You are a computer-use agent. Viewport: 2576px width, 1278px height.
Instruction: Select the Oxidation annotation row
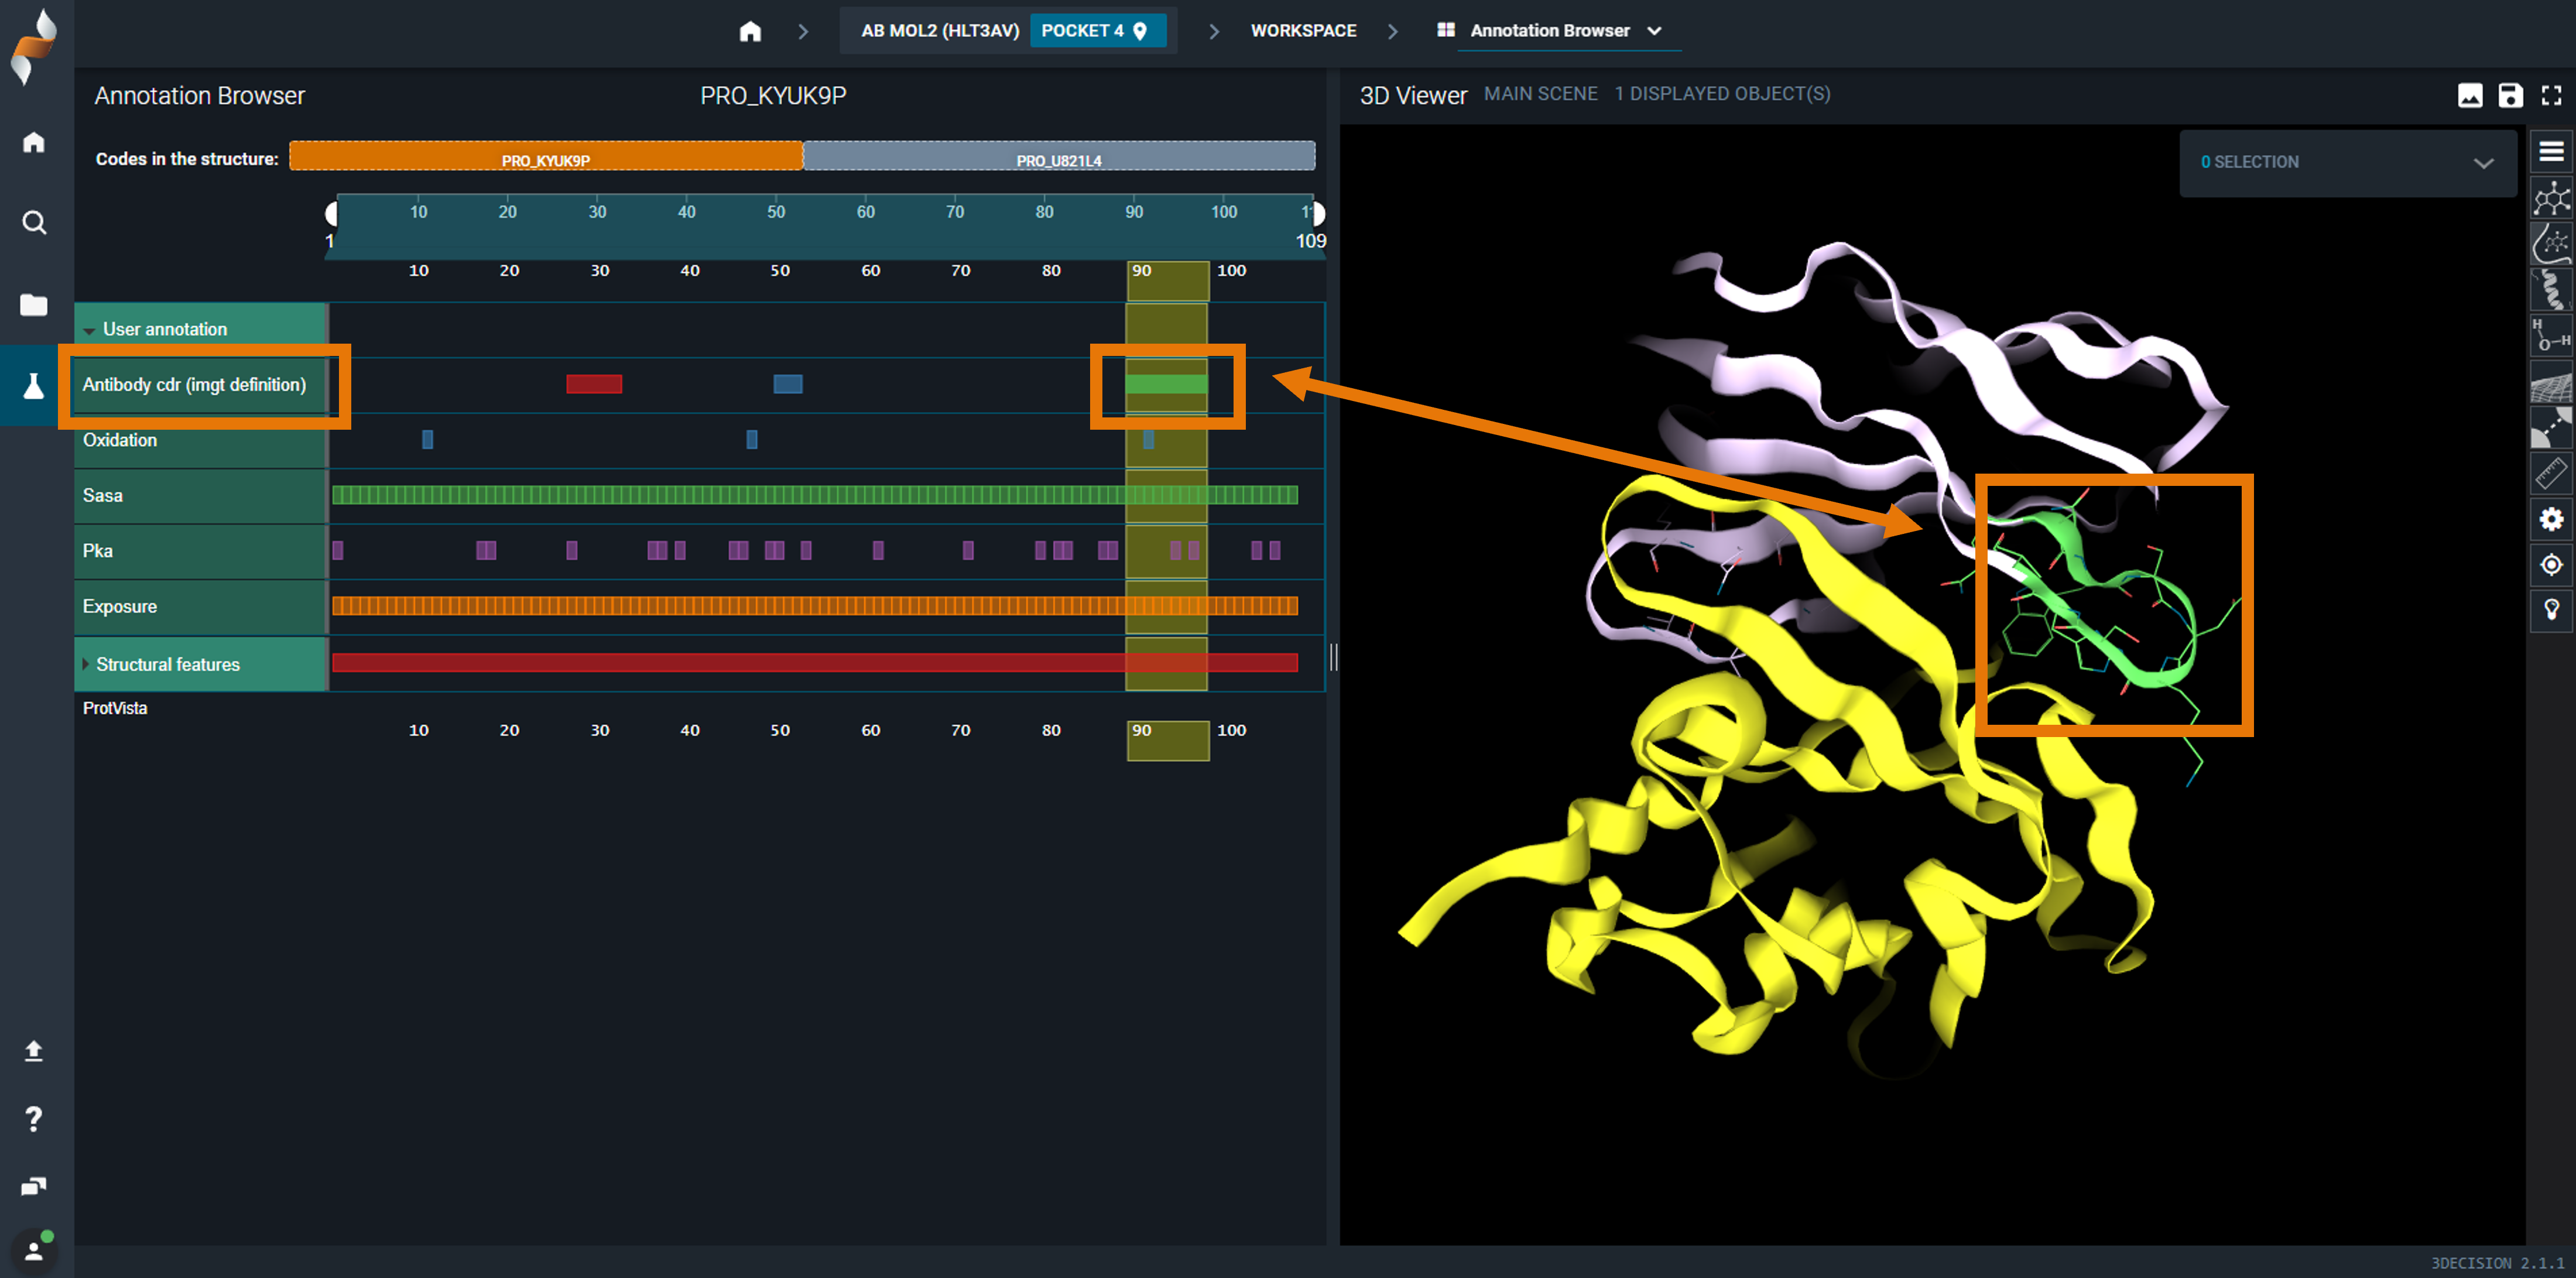click(x=200, y=441)
